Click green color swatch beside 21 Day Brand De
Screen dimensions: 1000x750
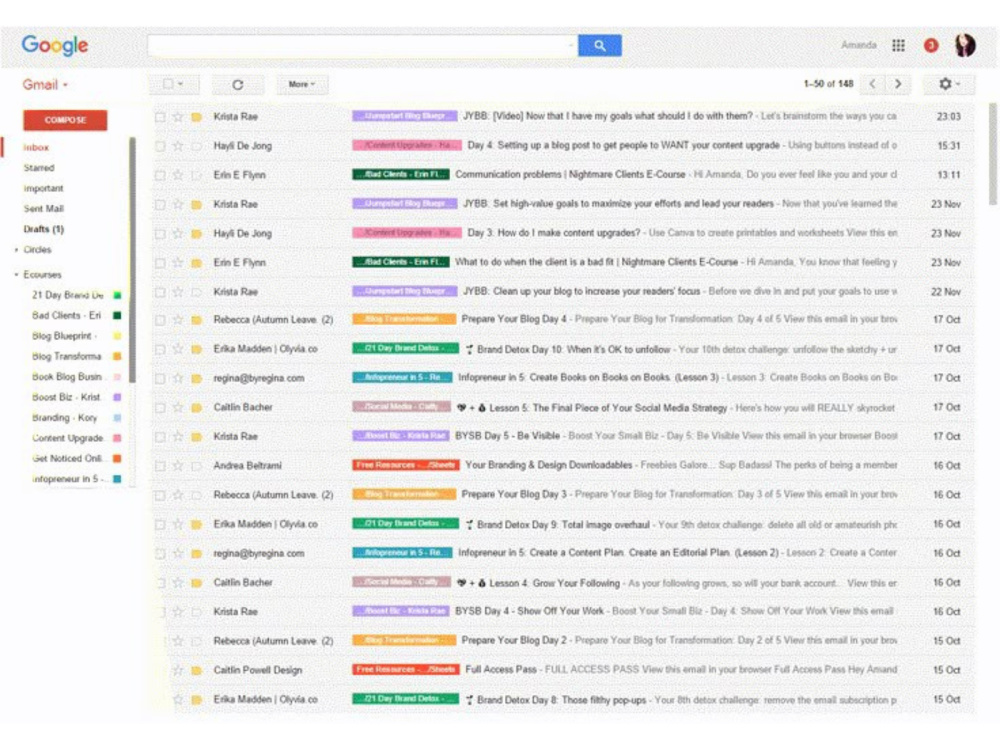coord(117,295)
